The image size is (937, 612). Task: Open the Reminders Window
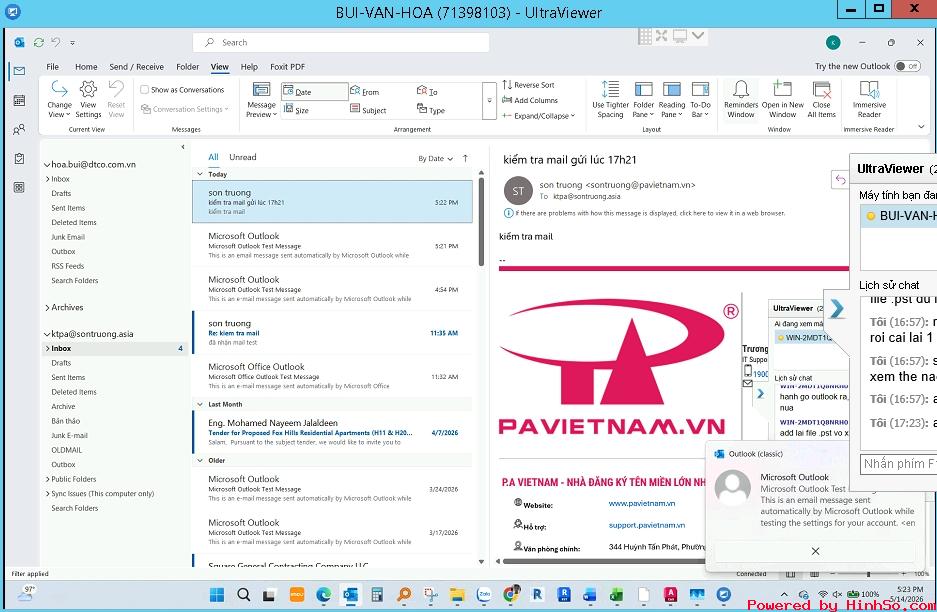[x=741, y=99]
